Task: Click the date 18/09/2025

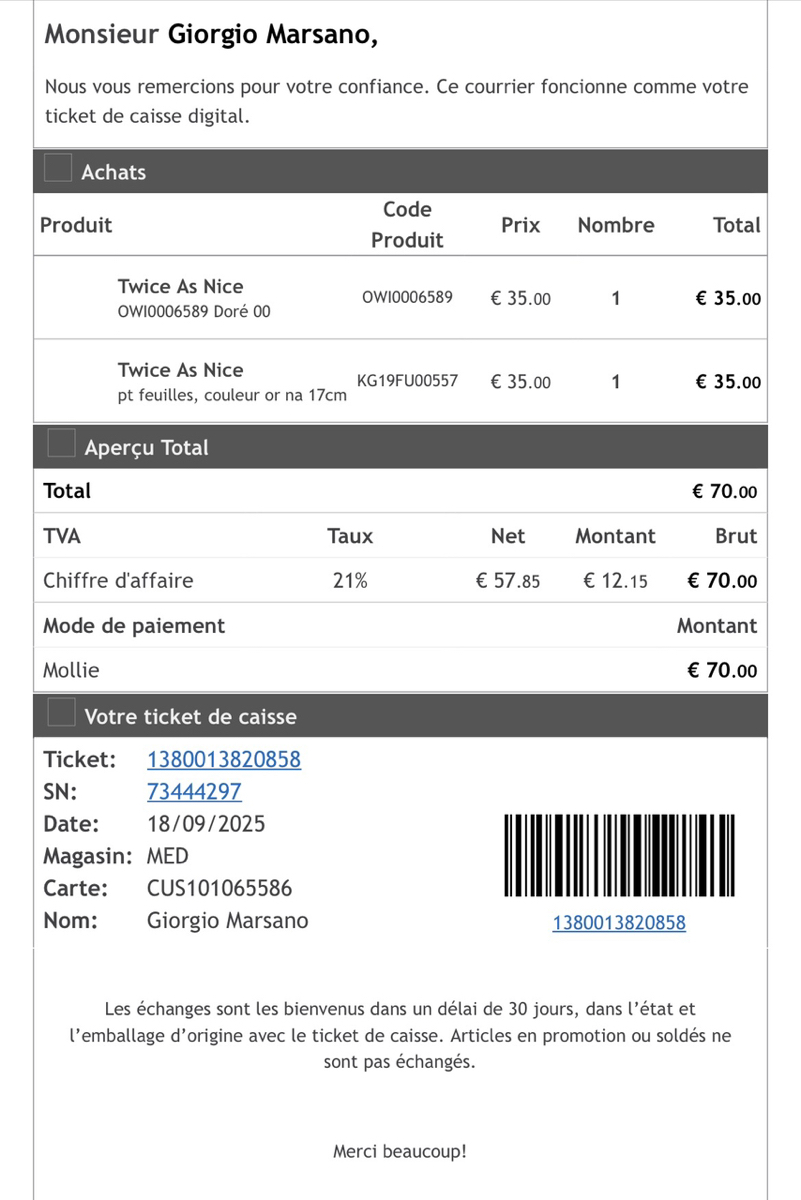Action: (x=207, y=825)
